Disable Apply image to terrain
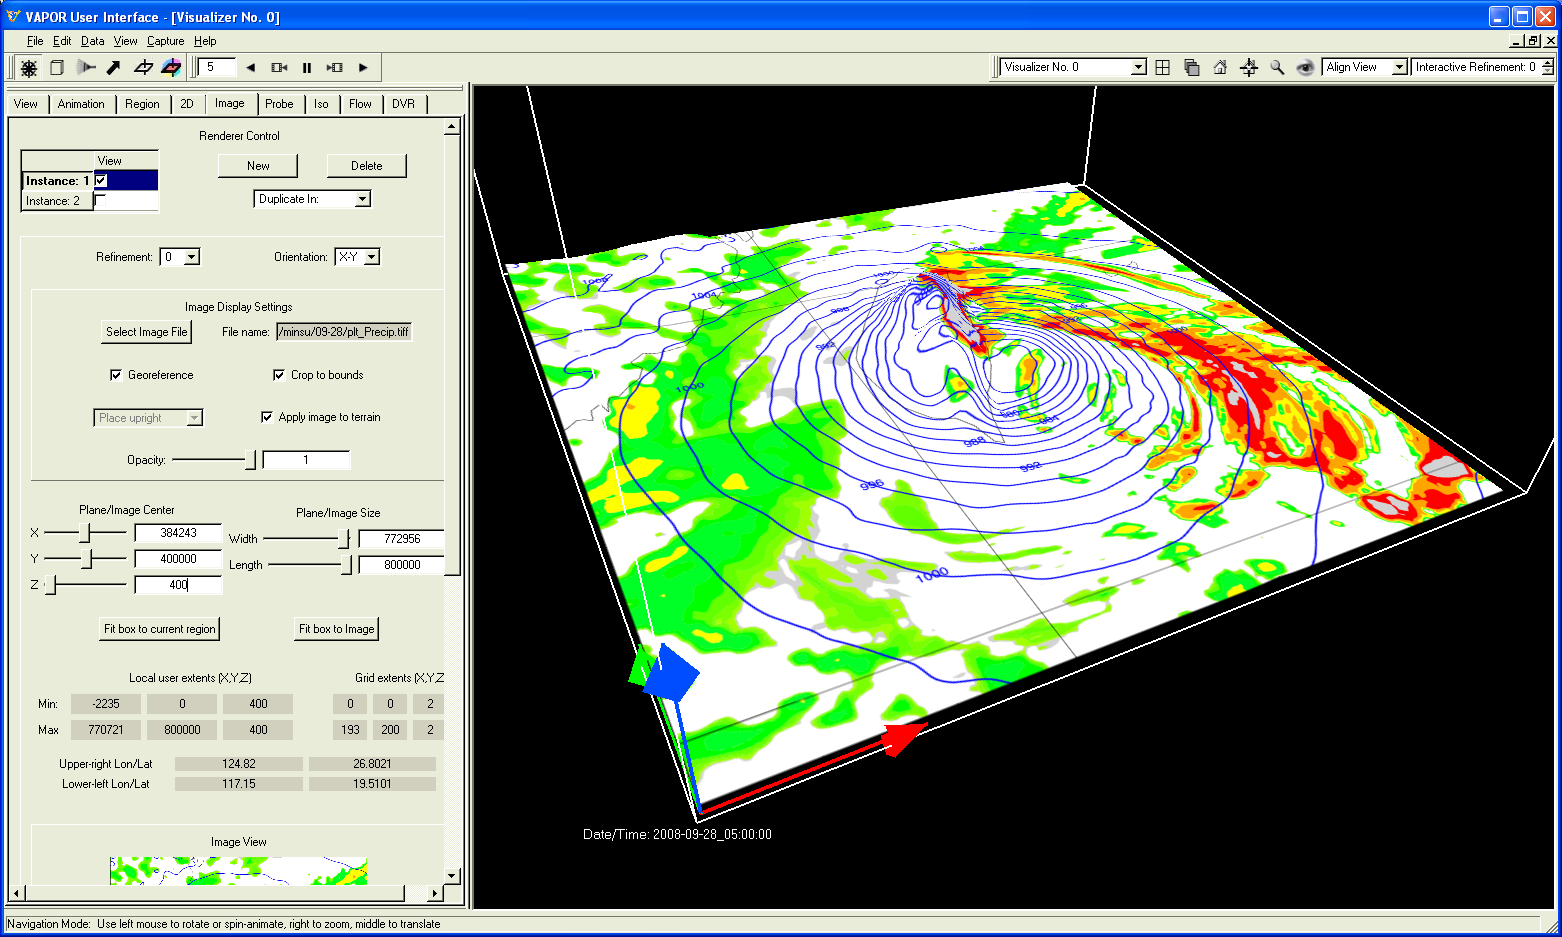Image resolution: width=1562 pixels, height=937 pixels. pos(267,417)
